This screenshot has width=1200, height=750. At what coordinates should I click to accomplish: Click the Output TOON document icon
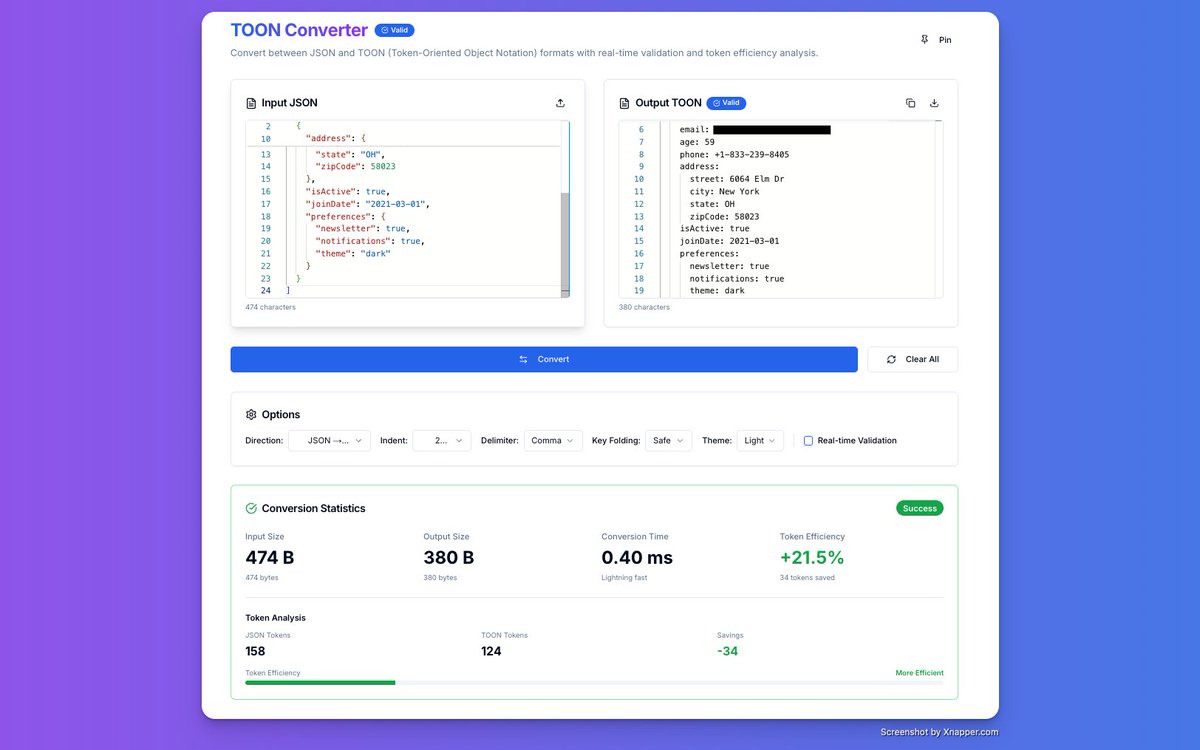(625, 103)
